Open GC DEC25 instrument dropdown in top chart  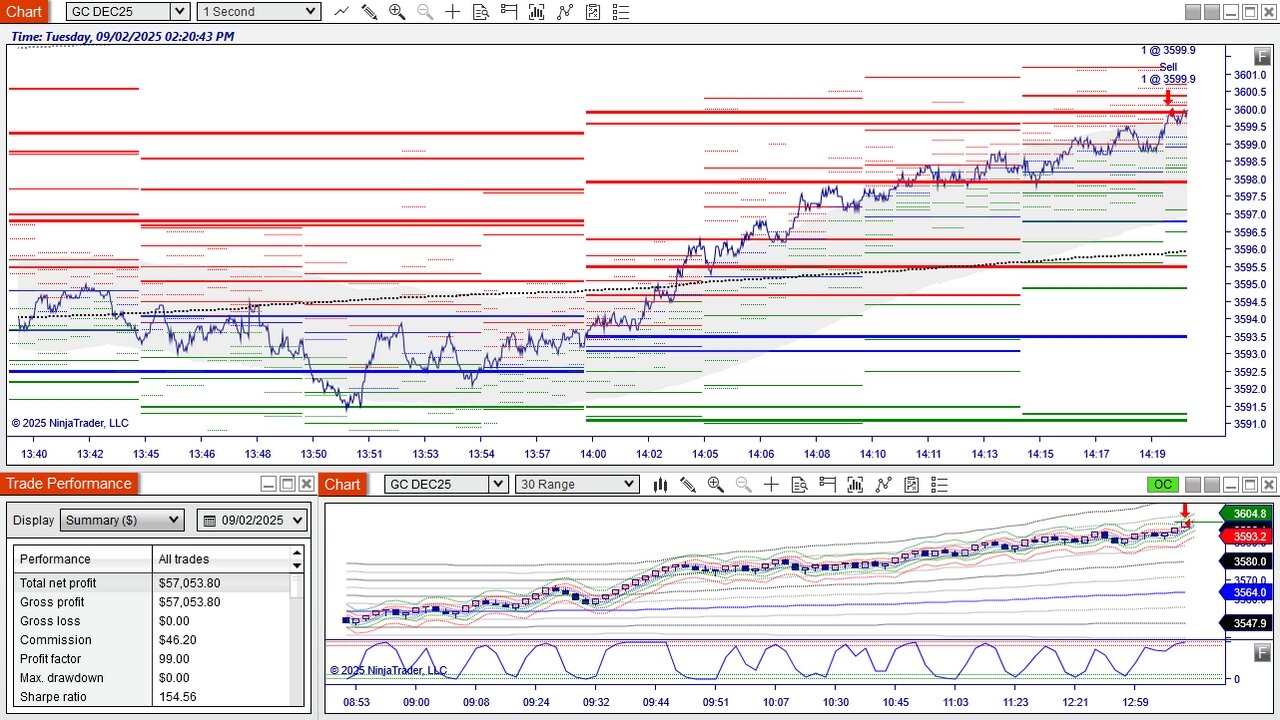point(179,12)
